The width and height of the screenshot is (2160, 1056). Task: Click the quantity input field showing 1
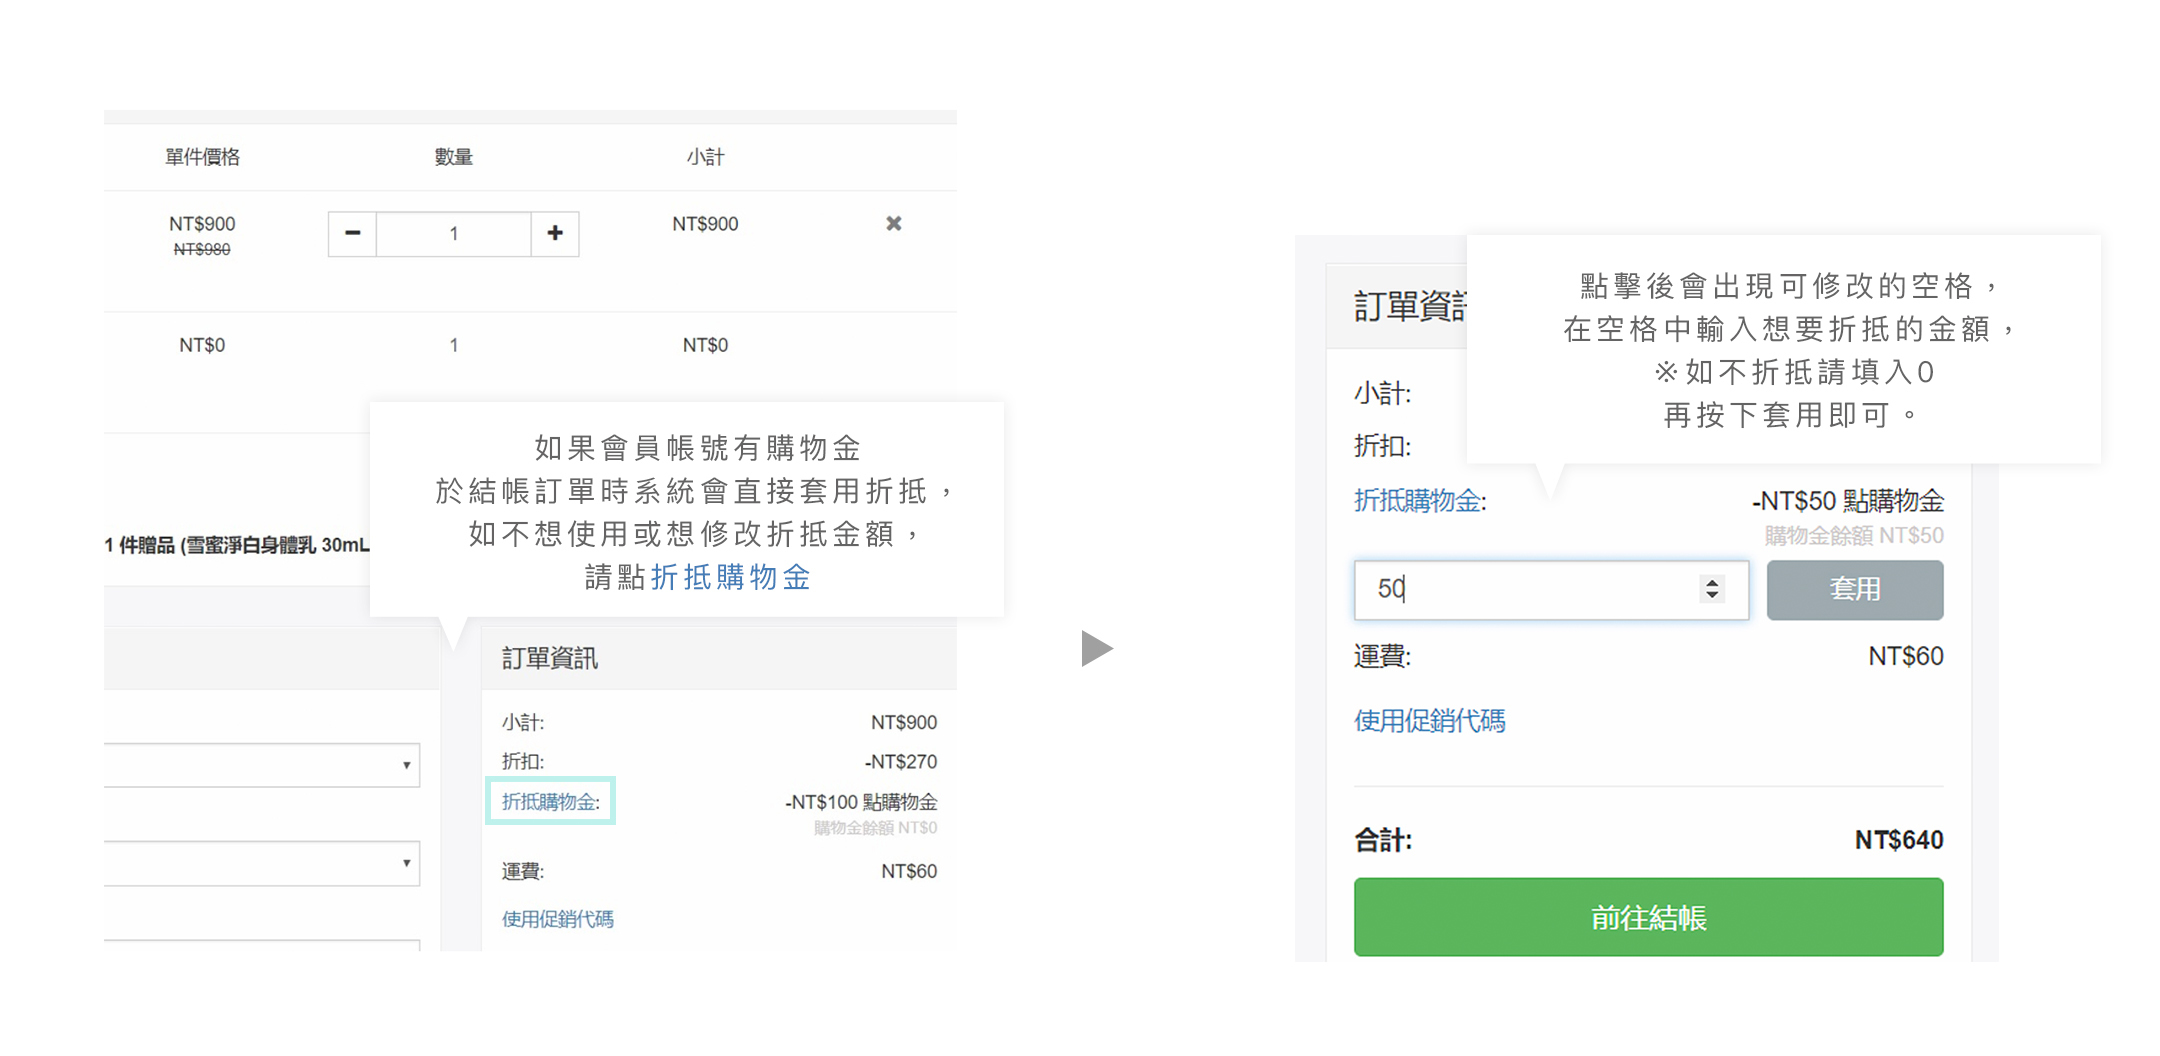coord(453,233)
